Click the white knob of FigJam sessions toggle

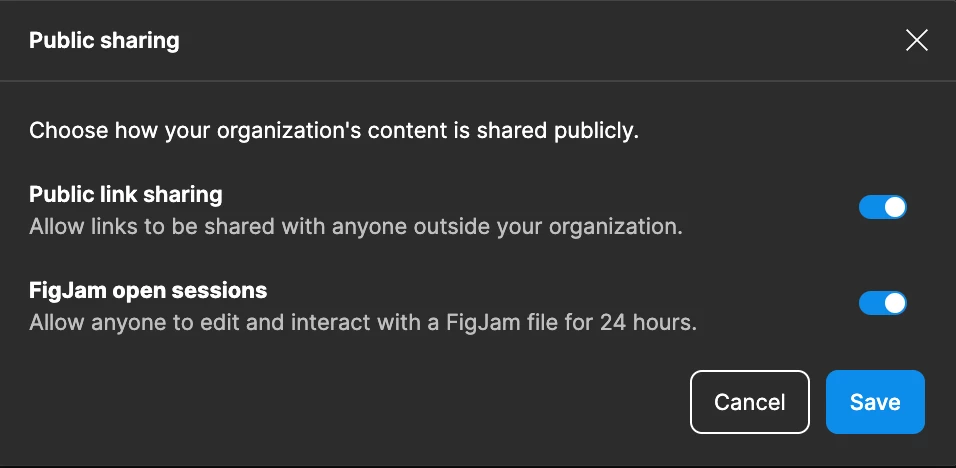click(x=894, y=303)
